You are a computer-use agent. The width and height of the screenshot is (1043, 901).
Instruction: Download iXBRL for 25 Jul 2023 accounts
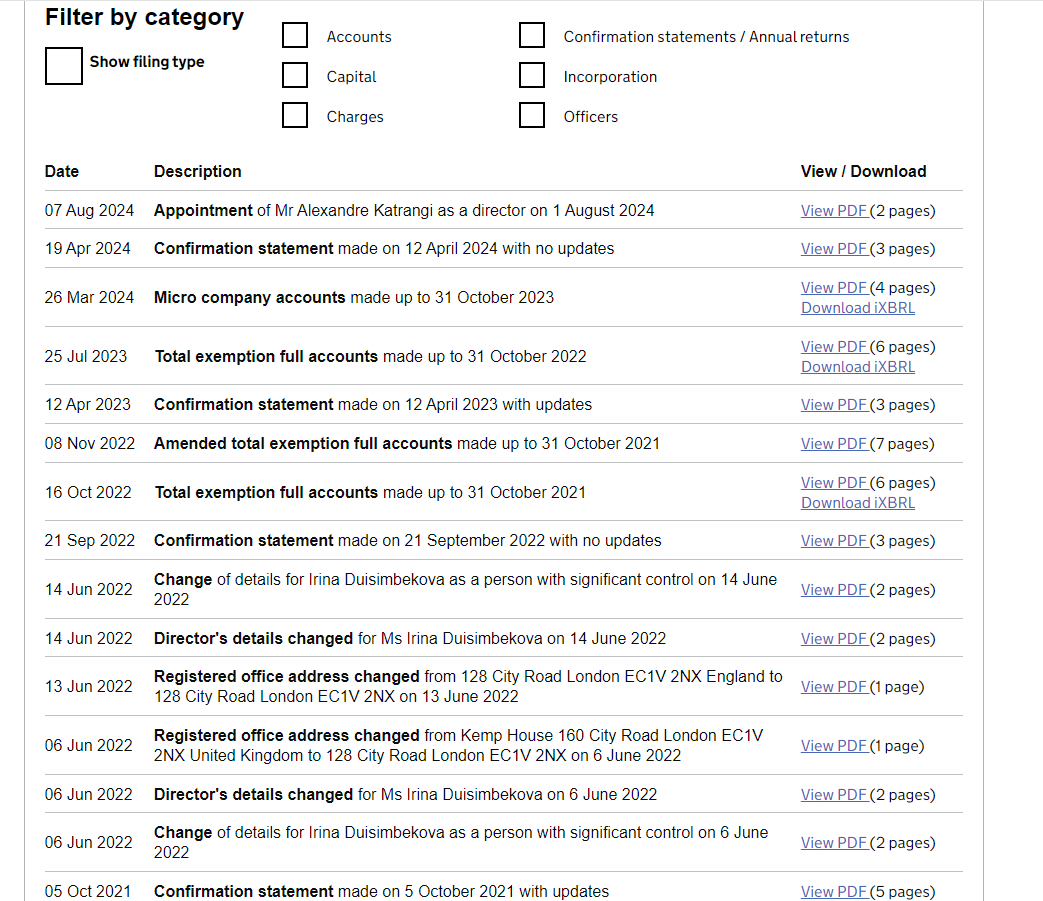(x=857, y=367)
